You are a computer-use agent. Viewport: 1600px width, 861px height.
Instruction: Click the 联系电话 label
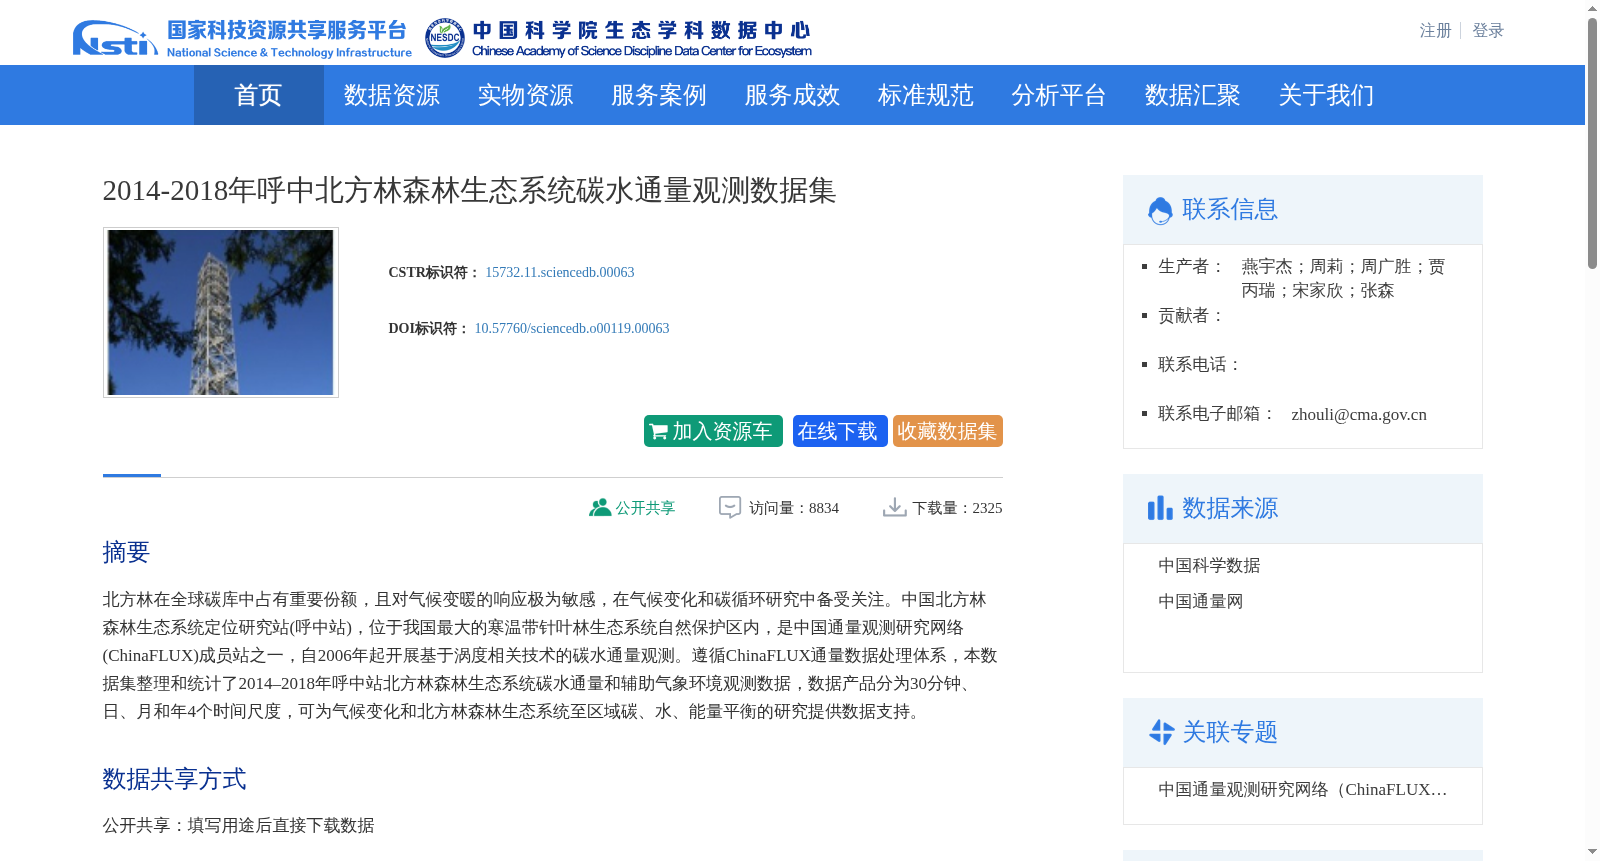click(1201, 365)
